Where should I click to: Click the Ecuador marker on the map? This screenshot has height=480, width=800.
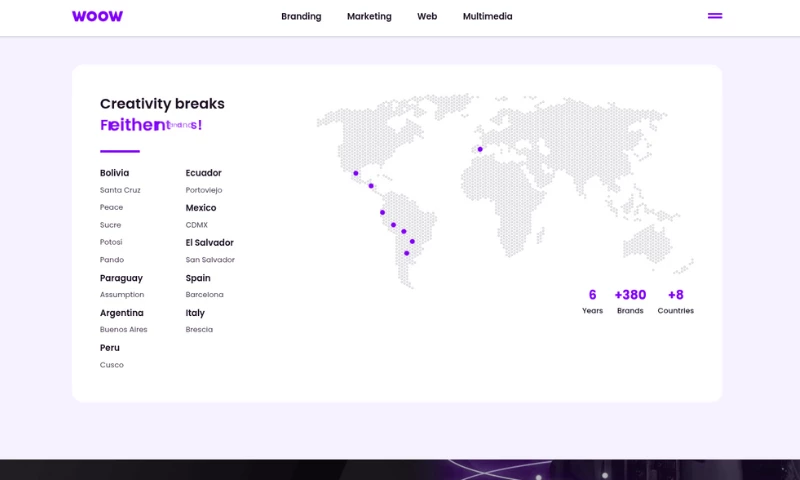point(382,212)
